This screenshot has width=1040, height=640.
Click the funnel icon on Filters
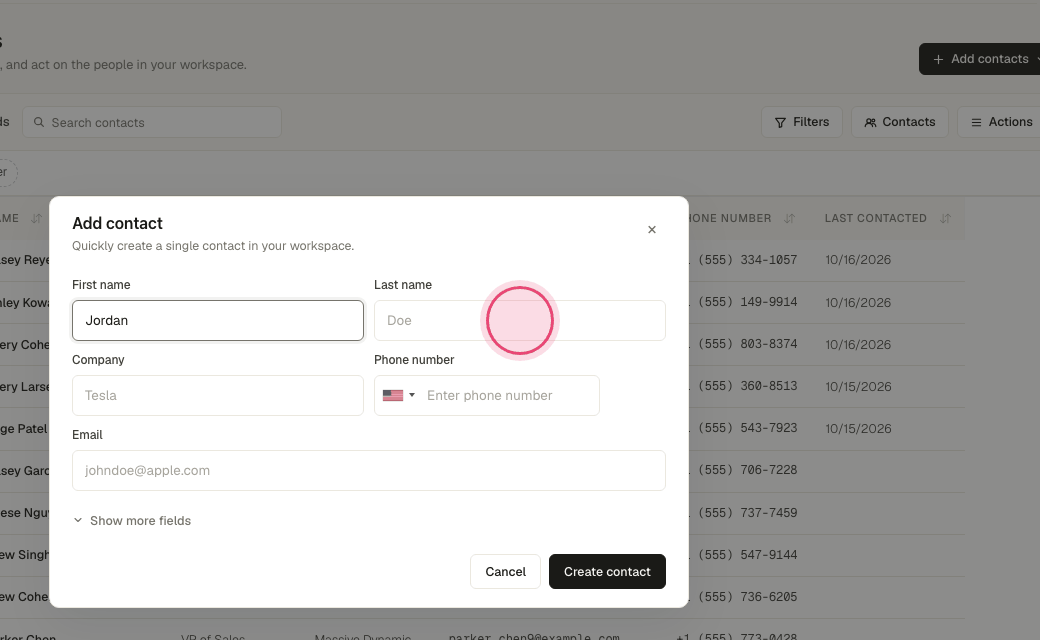point(780,123)
